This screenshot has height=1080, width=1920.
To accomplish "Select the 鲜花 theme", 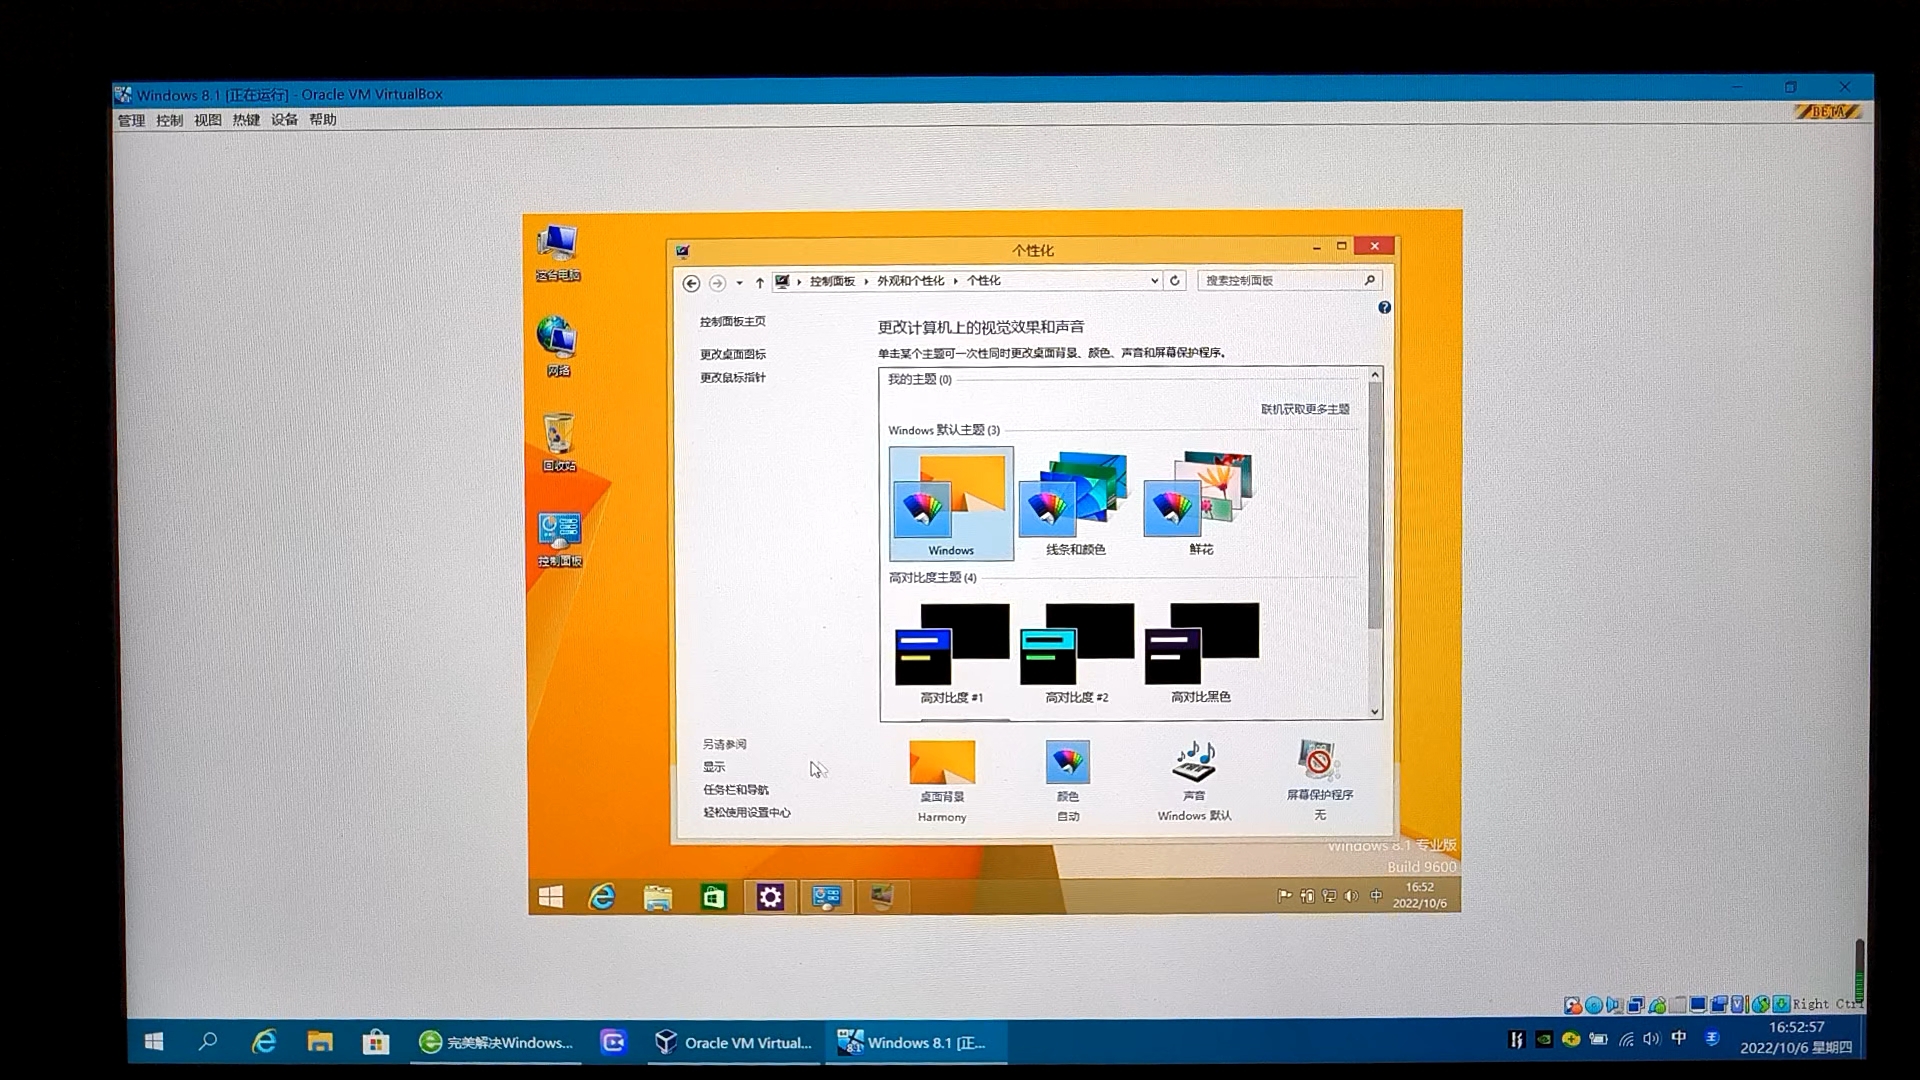I will pos(1198,490).
